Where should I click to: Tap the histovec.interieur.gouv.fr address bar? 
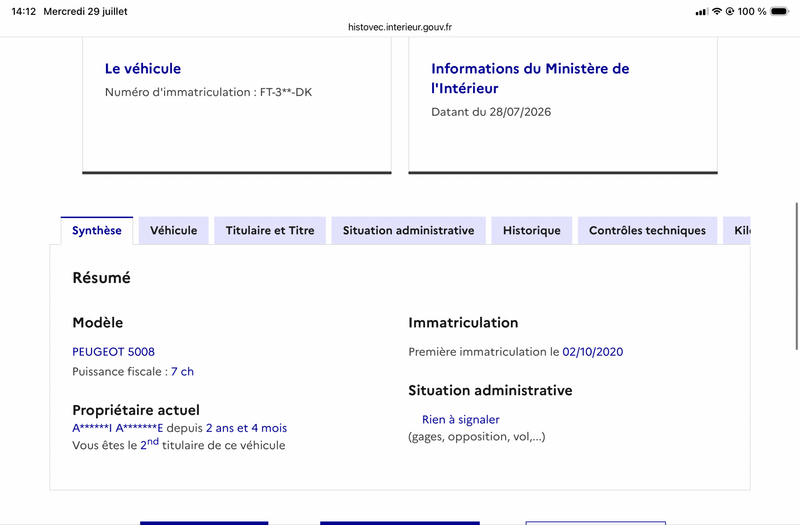[400, 27]
